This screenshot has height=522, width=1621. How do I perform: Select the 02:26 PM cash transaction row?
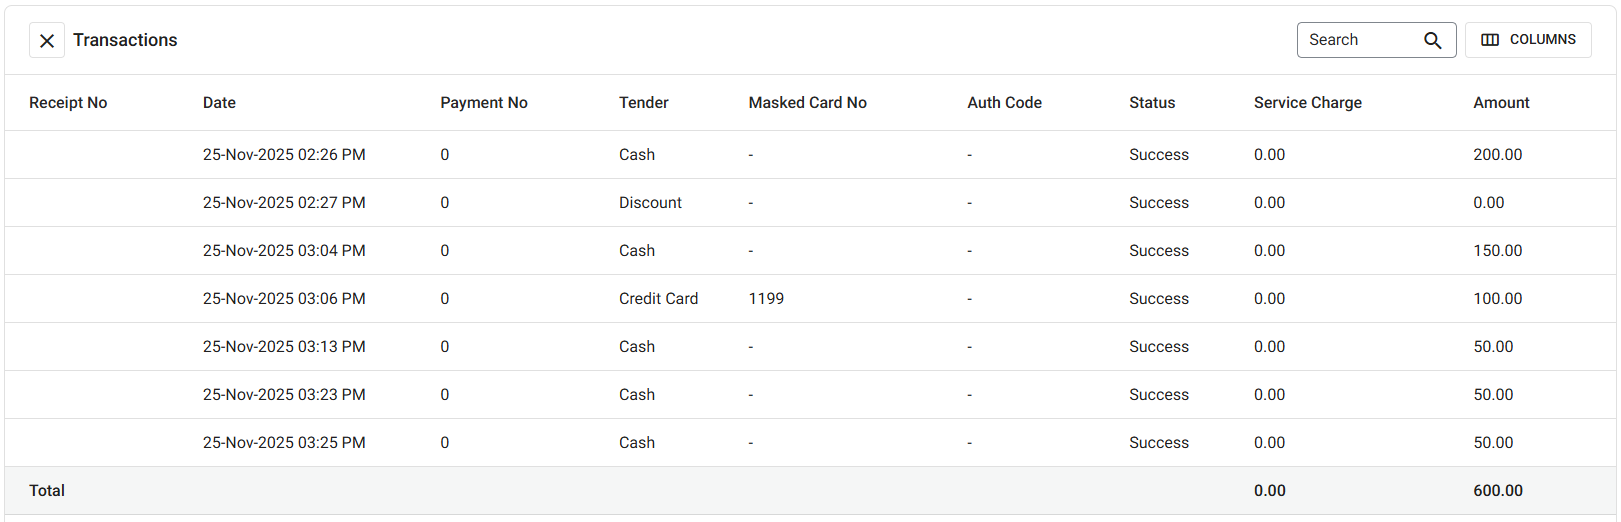point(284,155)
